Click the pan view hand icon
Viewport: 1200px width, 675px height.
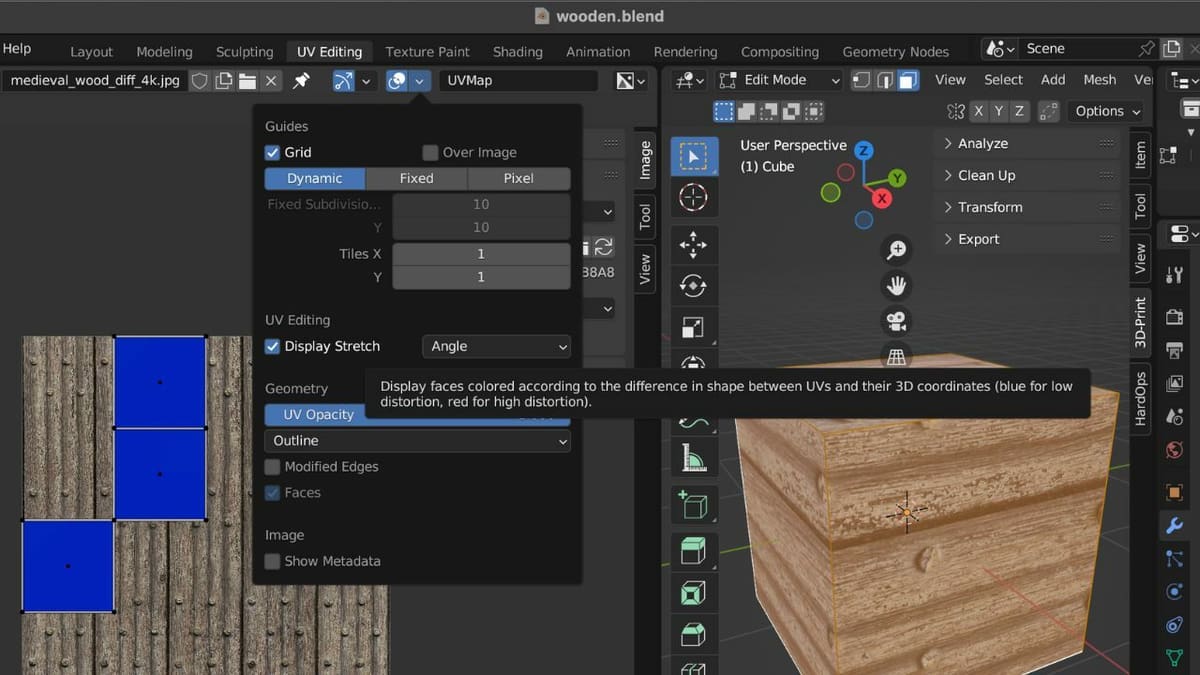(x=896, y=286)
